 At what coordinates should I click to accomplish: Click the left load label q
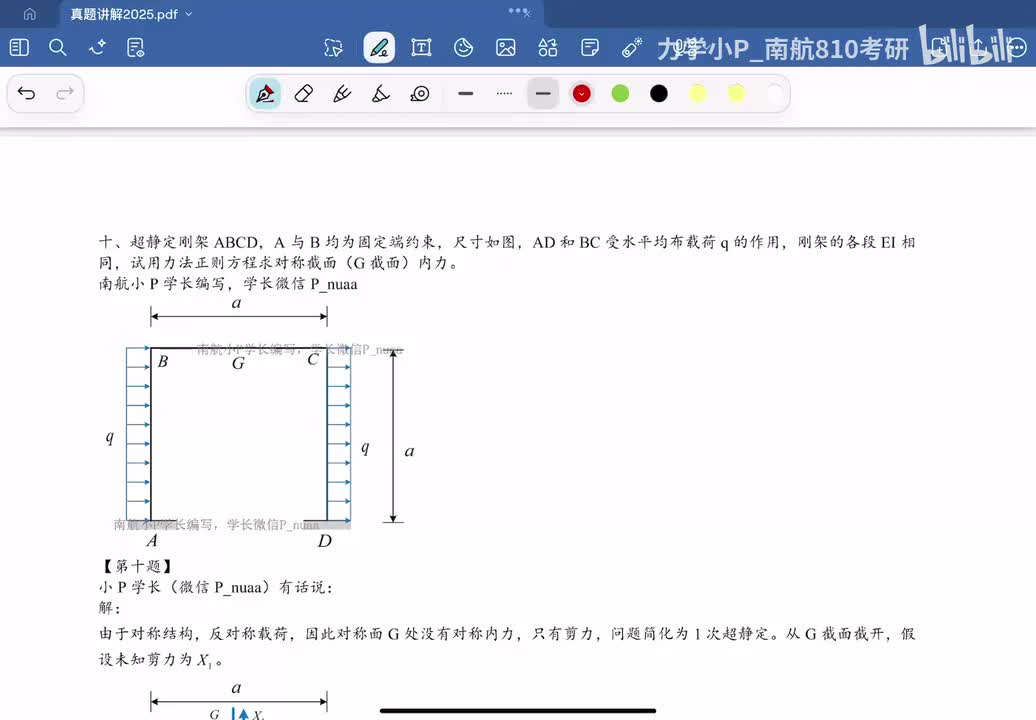[x=110, y=437]
